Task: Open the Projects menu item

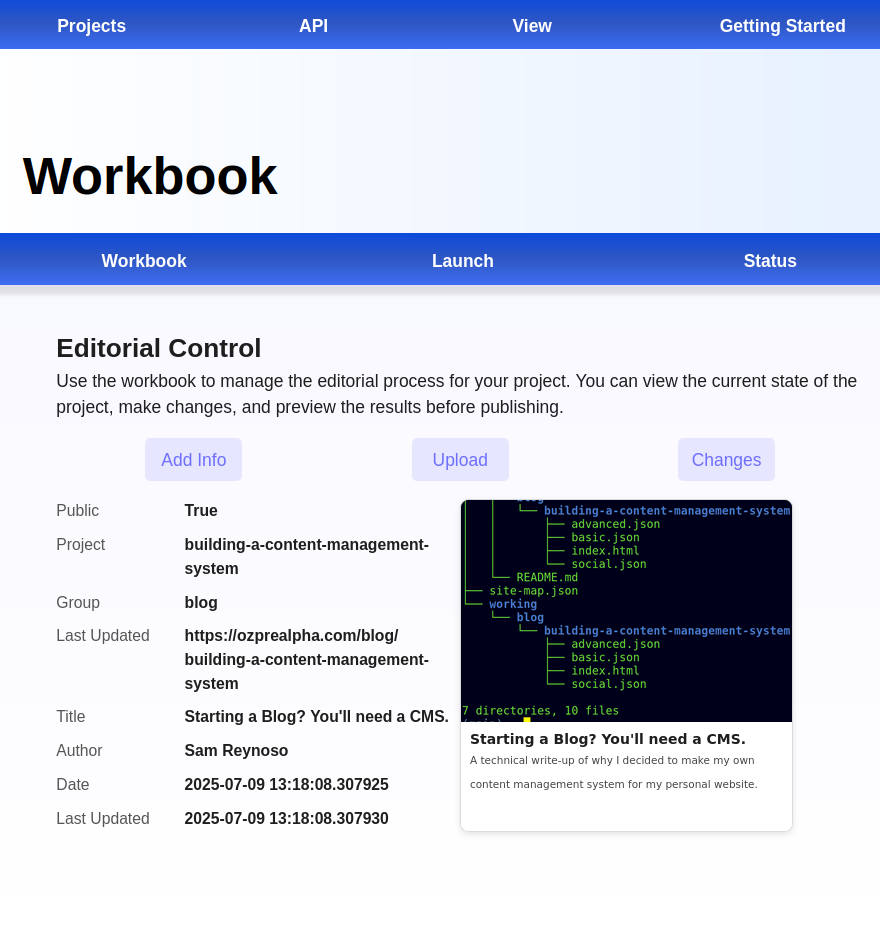Action: coord(91,26)
